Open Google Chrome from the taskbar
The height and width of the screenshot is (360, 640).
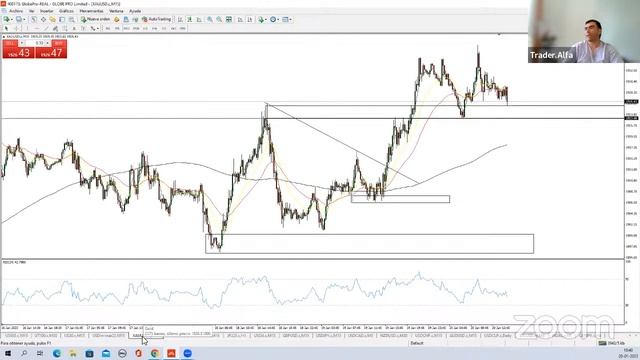[x=155, y=353]
